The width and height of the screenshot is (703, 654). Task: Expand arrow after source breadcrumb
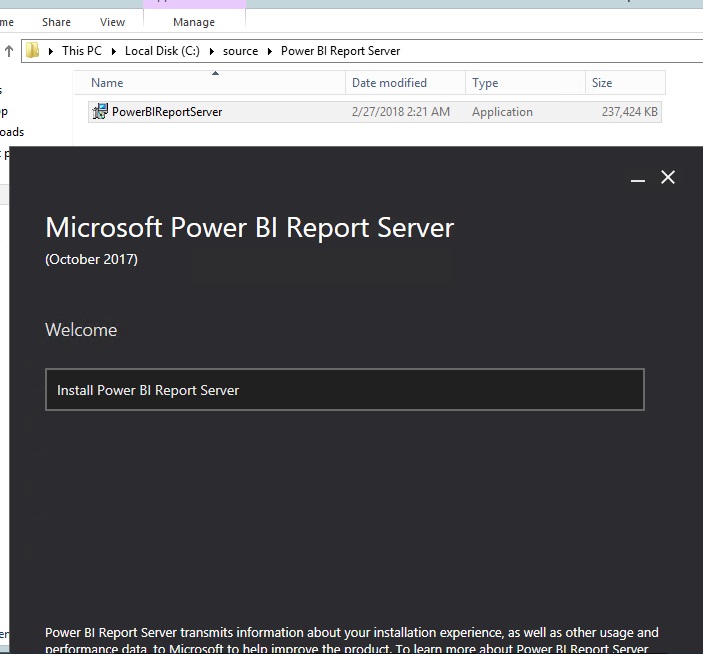click(269, 51)
